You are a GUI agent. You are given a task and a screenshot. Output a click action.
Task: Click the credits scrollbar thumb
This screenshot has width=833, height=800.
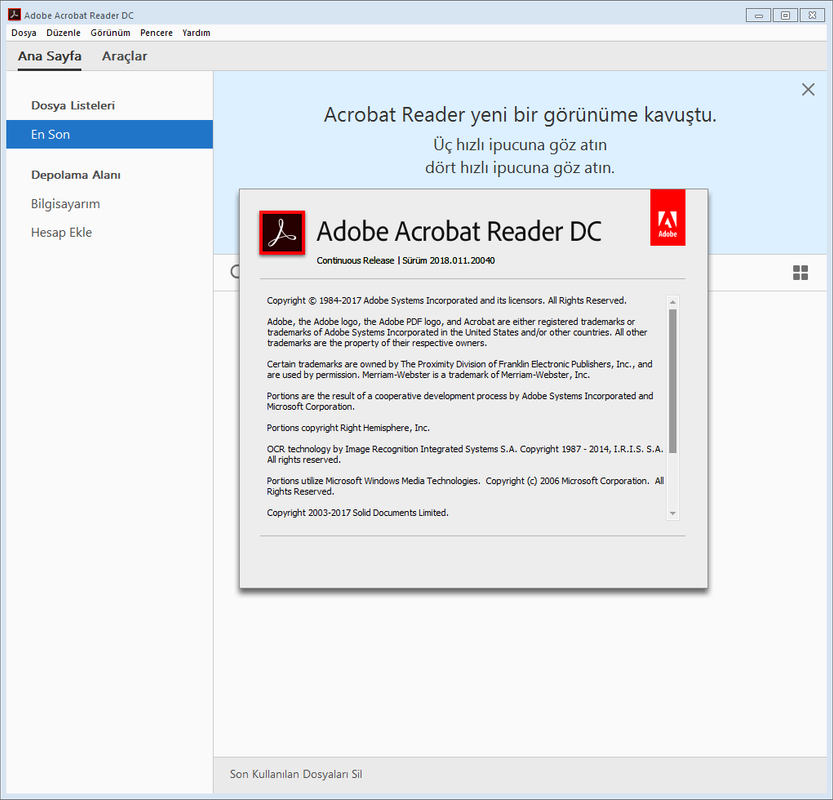[x=673, y=381]
